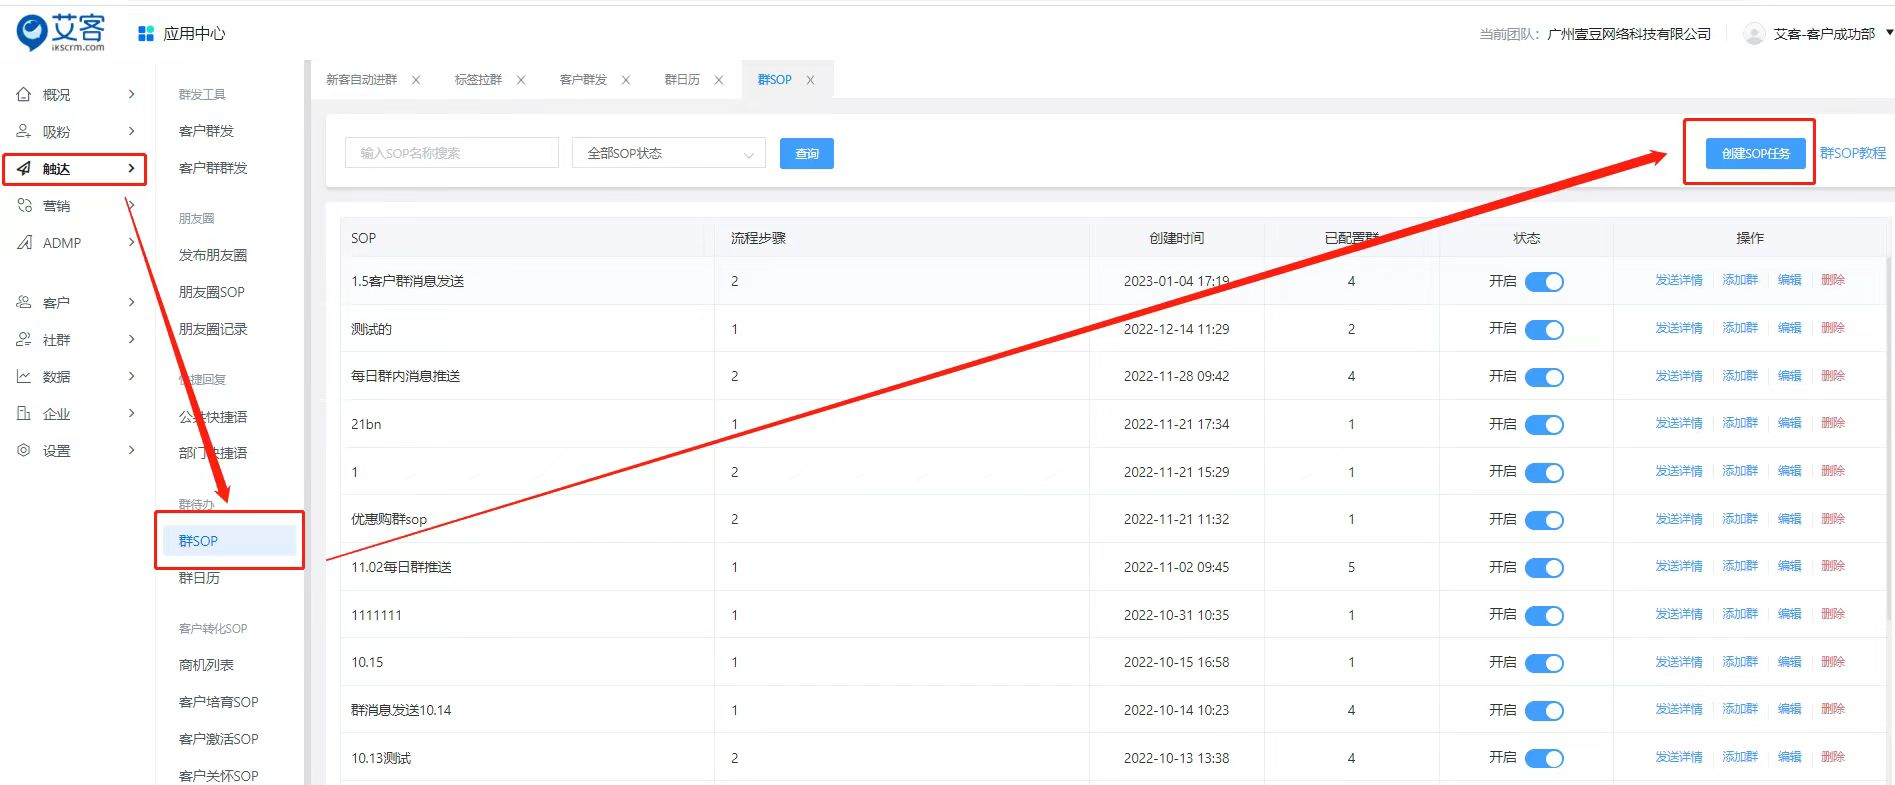Screen dimensions: 1895x785
Task: Switch to the 标签拉群 tab
Action: pyautogui.click(x=478, y=80)
